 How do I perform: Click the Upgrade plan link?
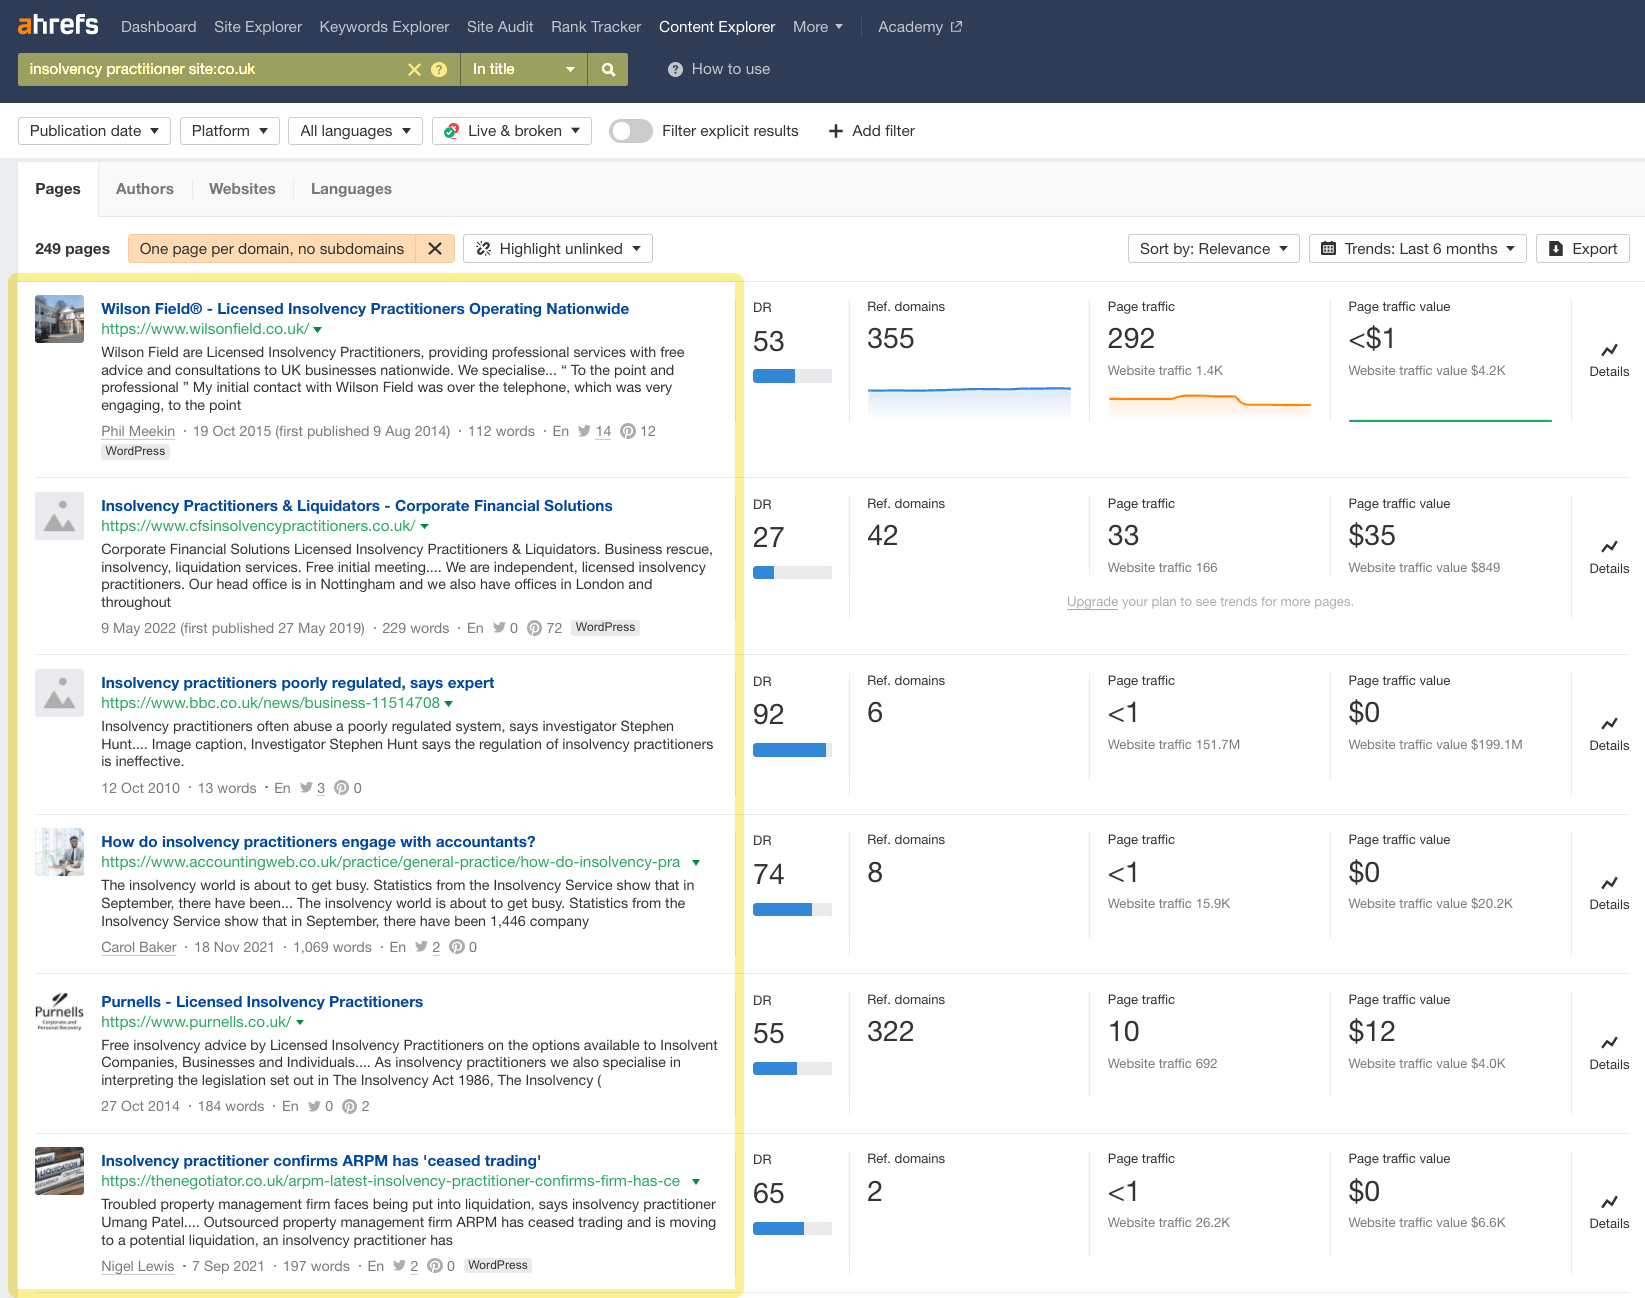1091,601
